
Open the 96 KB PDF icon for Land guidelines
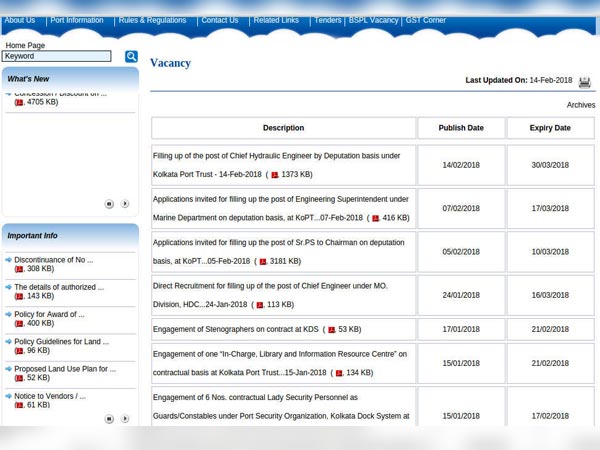[x=19, y=351]
